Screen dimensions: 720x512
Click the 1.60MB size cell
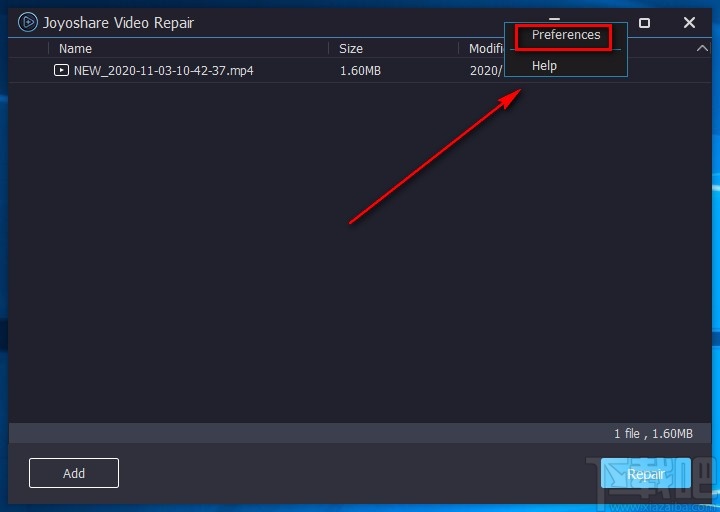coord(360,71)
